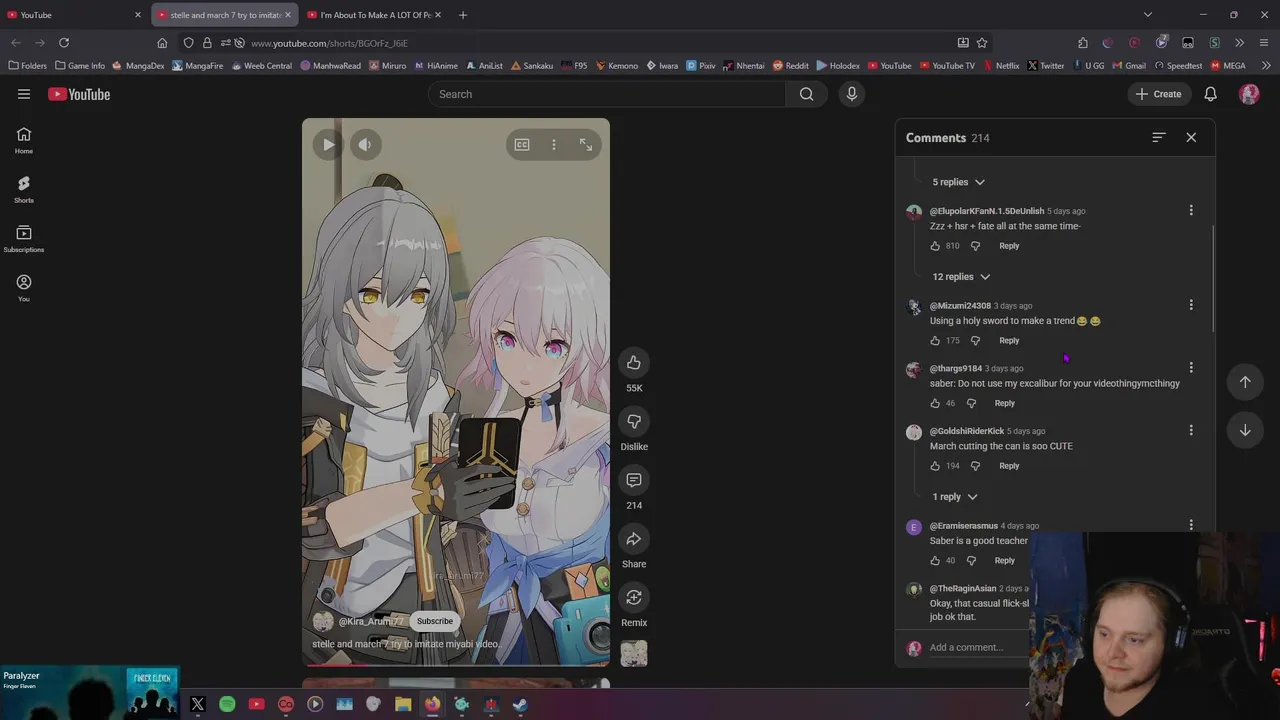The width and height of the screenshot is (1280, 720).
Task: Like the comment by @thargs9184
Action: (x=935, y=404)
